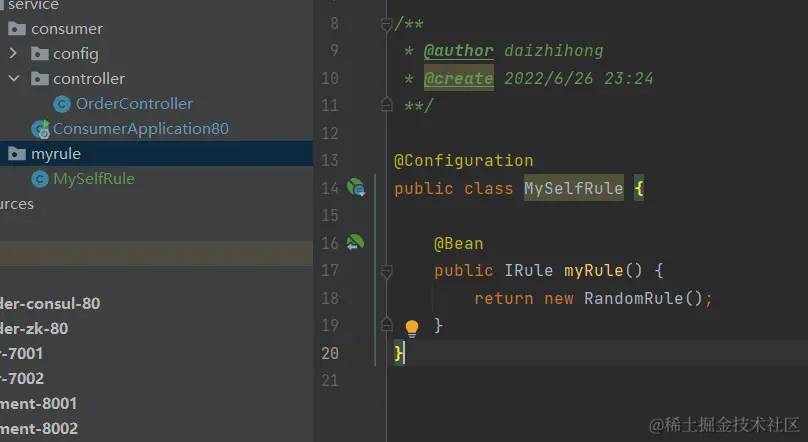Toggle fold at the Javadoc comment end
Screen dimensions: 808x442
(x=386, y=104)
